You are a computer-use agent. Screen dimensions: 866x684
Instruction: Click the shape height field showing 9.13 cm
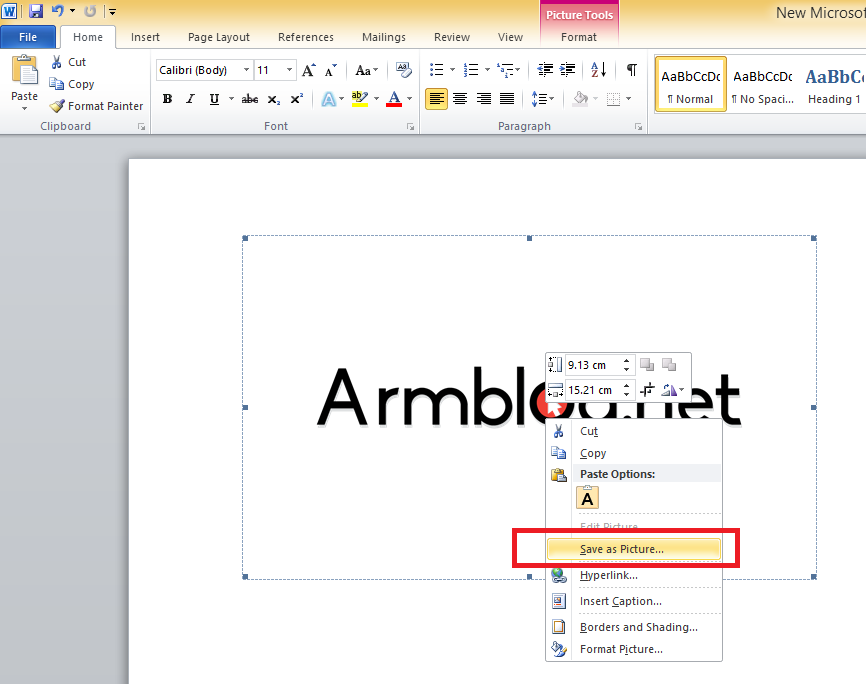[x=594, y=365]
